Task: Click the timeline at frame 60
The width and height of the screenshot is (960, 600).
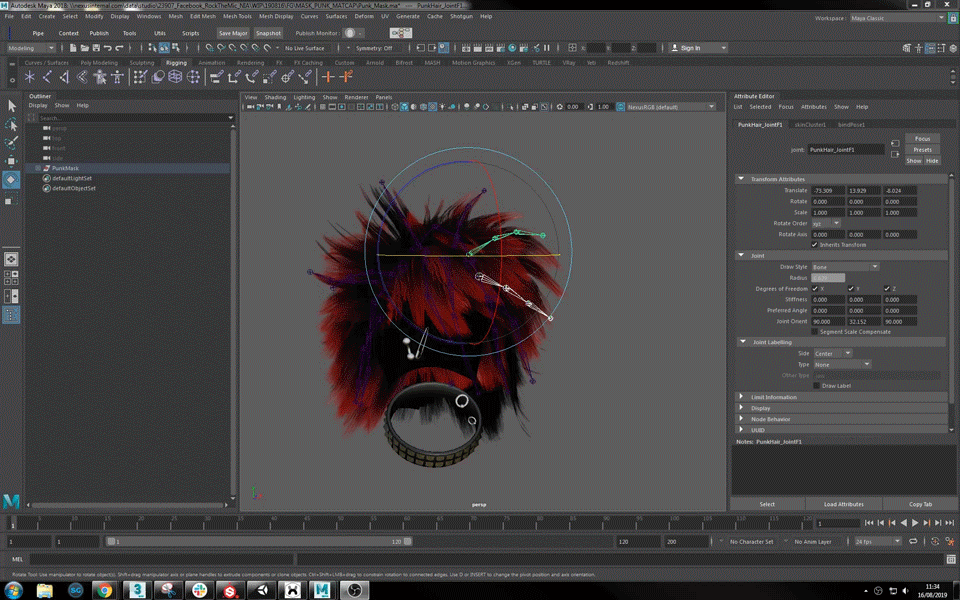Action: [x=406, y=522]
